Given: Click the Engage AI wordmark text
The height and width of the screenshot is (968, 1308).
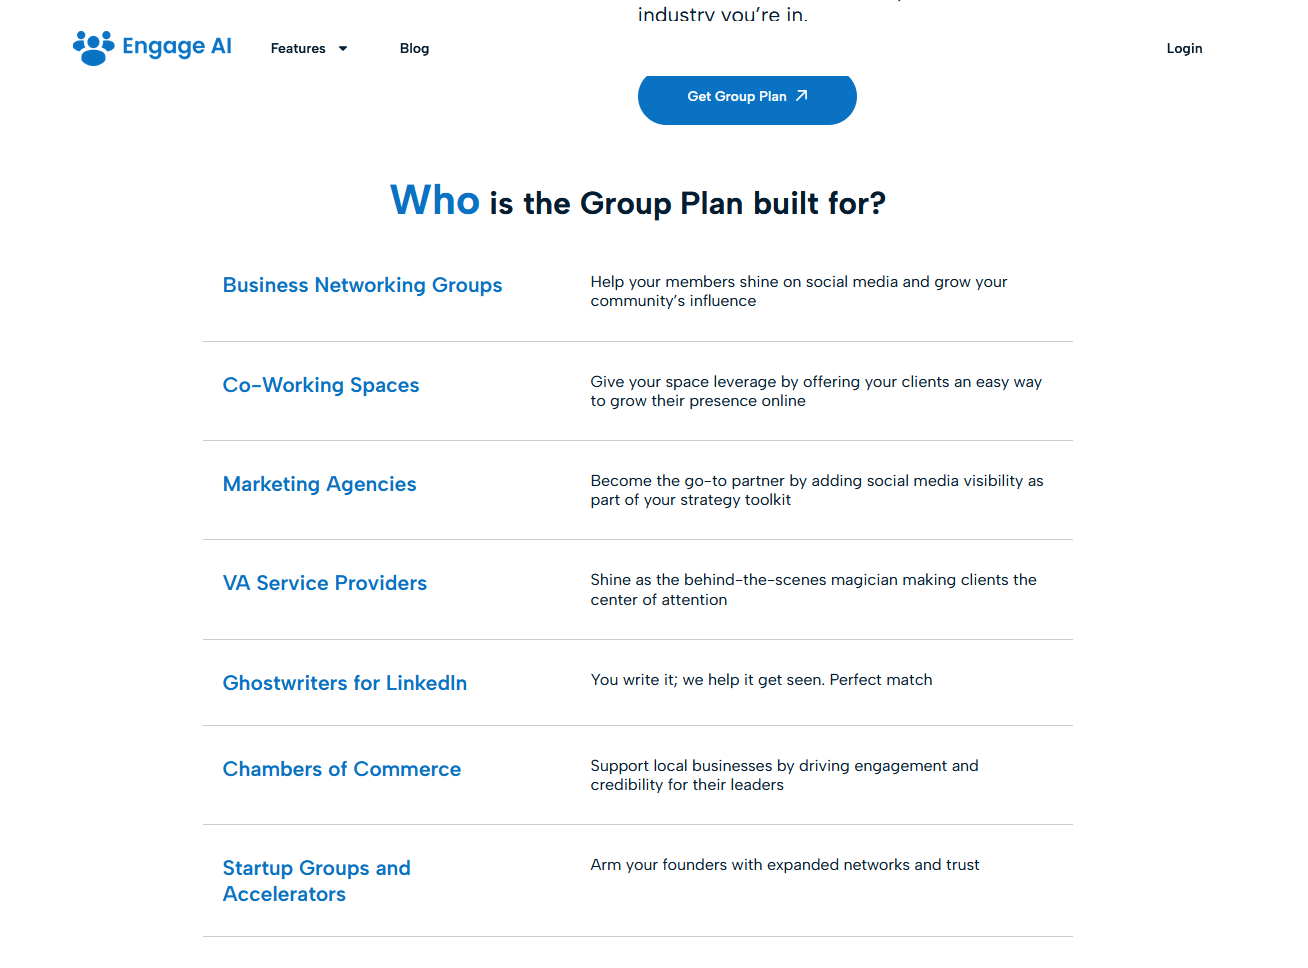Looking at the screenshot, I should (177, 46).
